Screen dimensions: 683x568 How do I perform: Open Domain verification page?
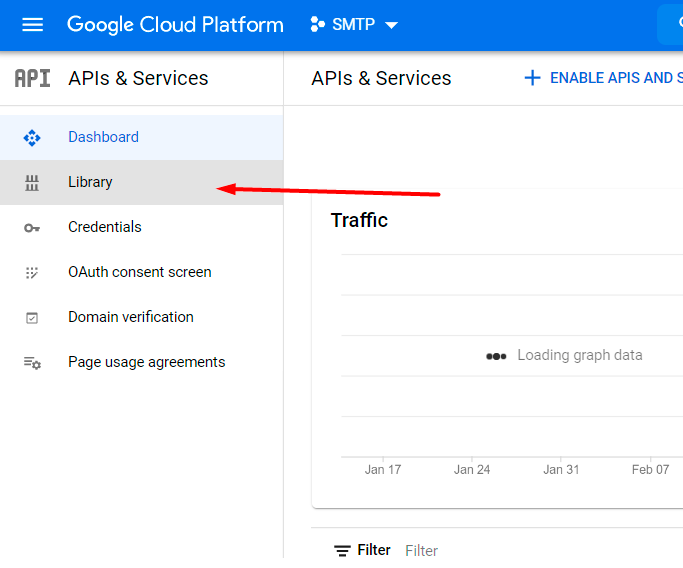[131, 317]
